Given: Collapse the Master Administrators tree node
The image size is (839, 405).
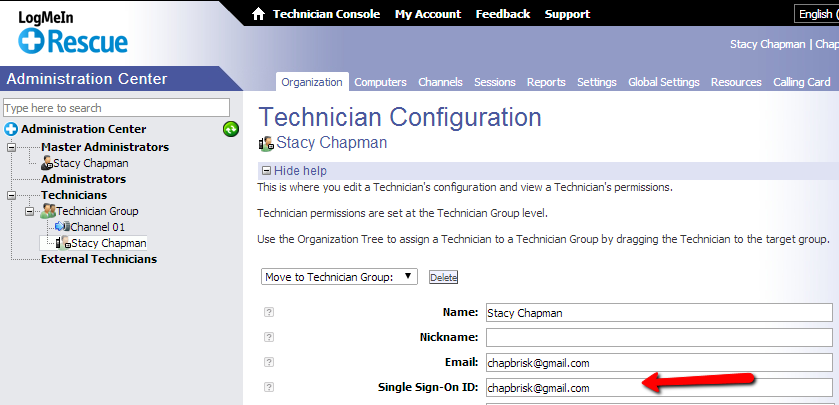Looking at the screenshot, I should click(11, 147).
